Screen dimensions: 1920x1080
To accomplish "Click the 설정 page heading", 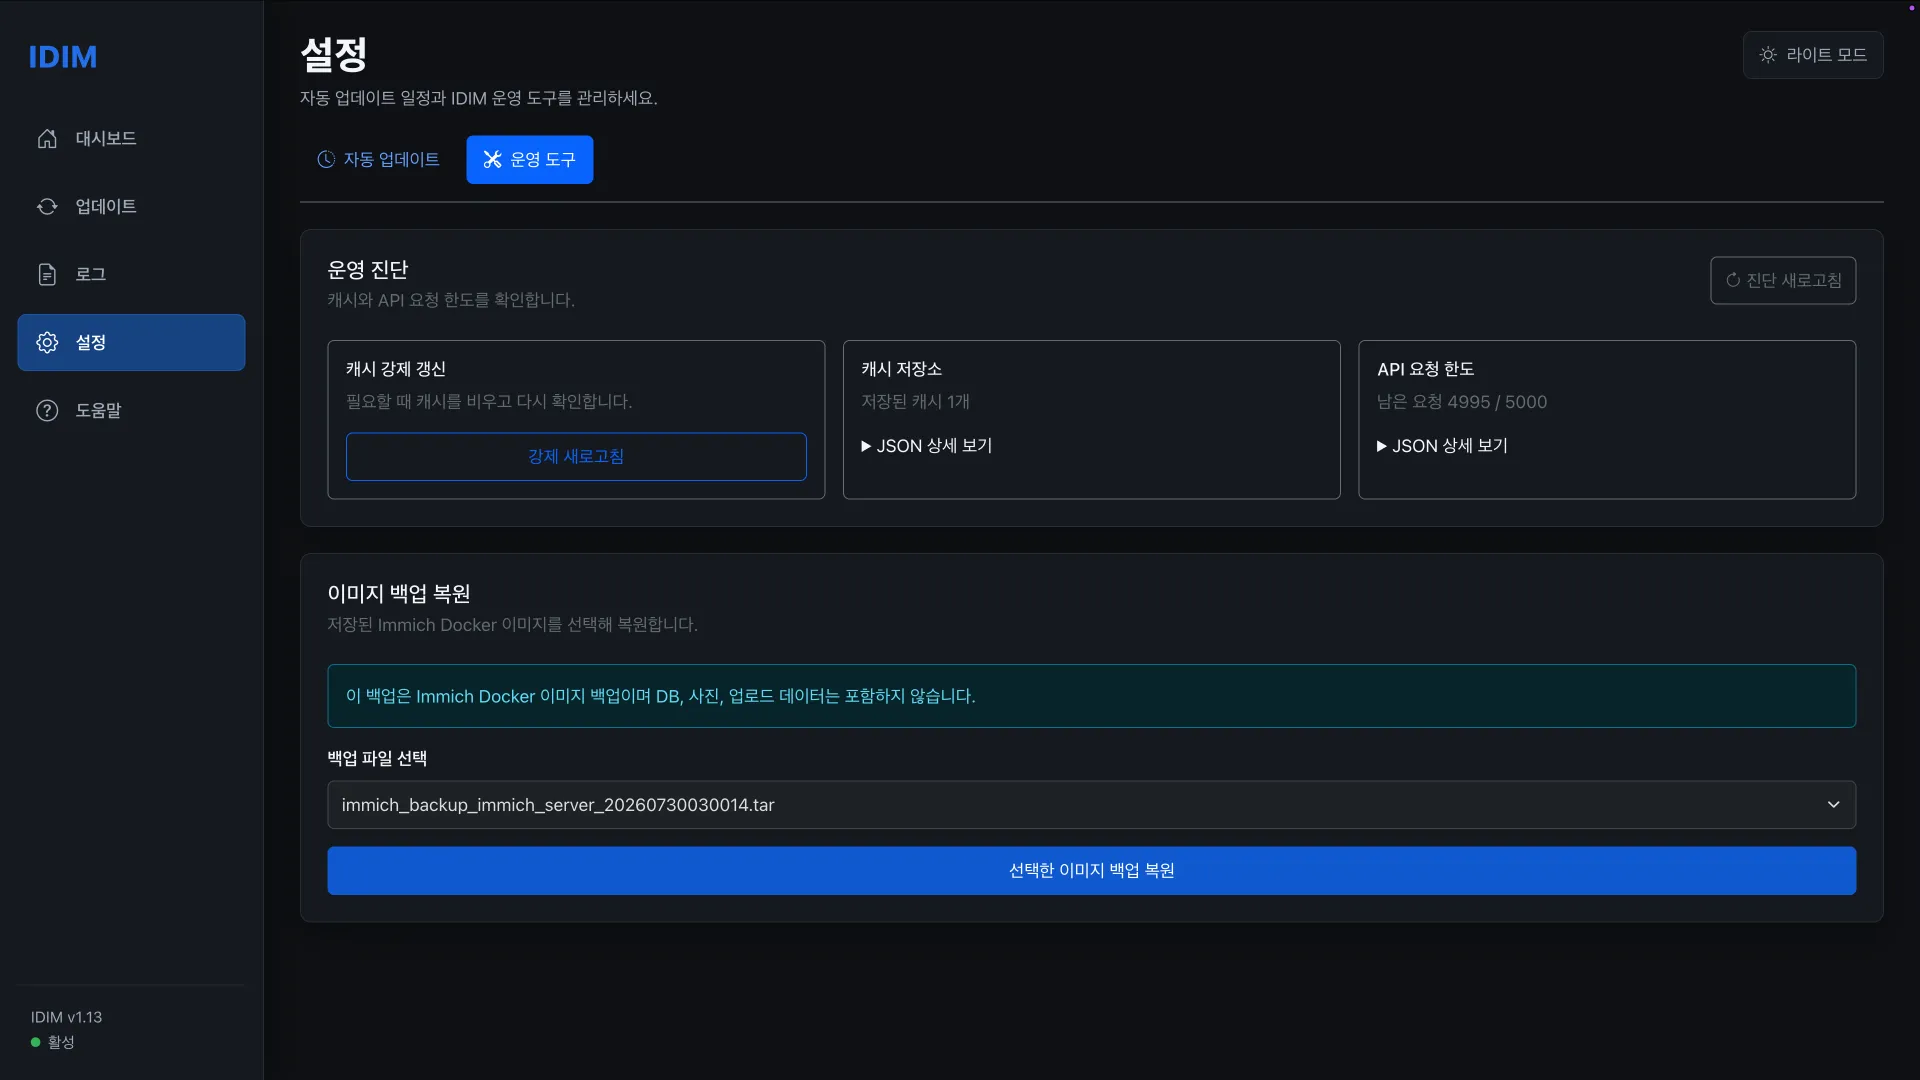I will [x=334, y=55].
